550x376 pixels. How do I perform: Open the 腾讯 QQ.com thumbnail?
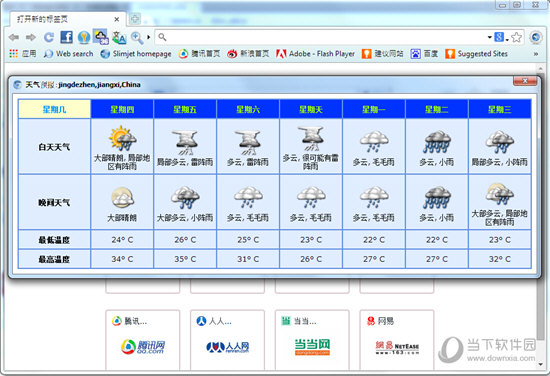click(x=143, y=340)
